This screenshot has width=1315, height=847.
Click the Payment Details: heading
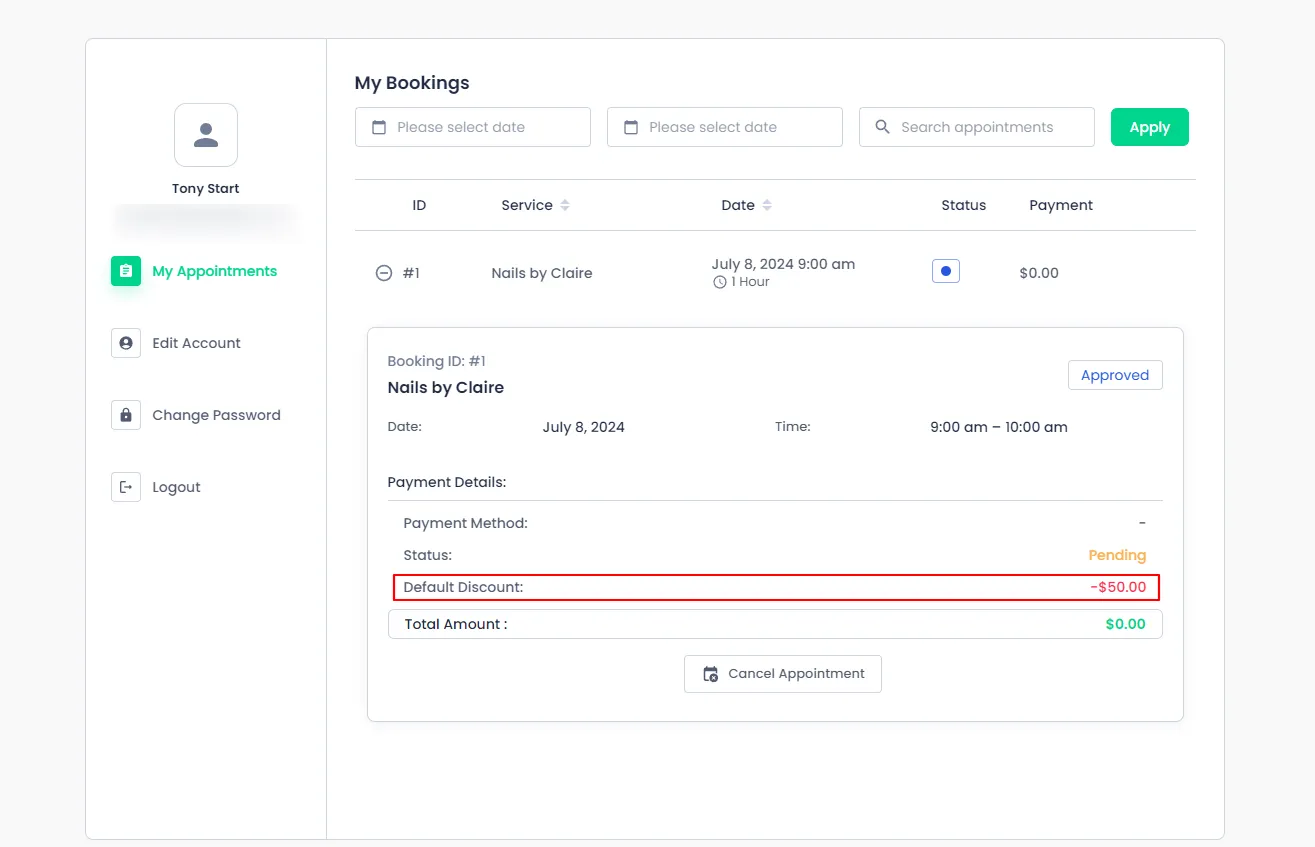(447, 482)
